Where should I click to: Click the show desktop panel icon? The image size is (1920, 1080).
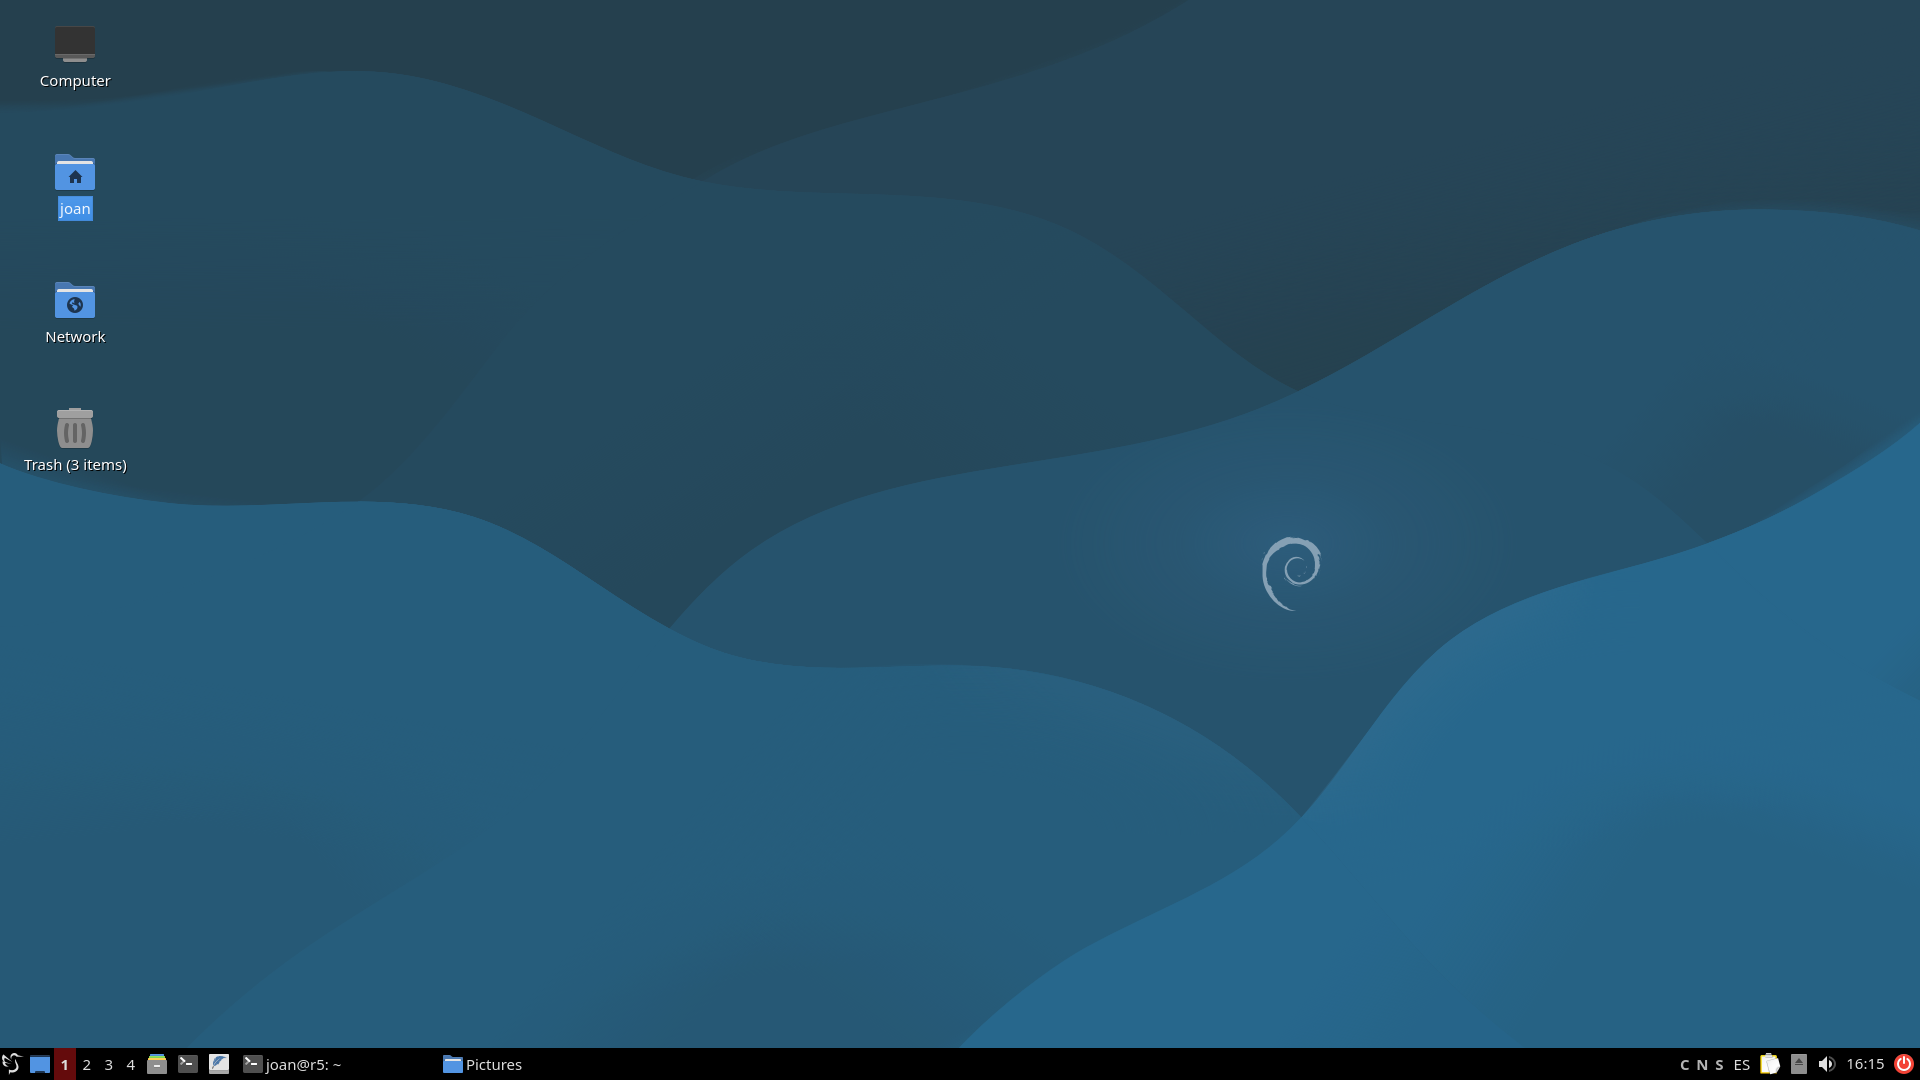[x=40, y=1064]
